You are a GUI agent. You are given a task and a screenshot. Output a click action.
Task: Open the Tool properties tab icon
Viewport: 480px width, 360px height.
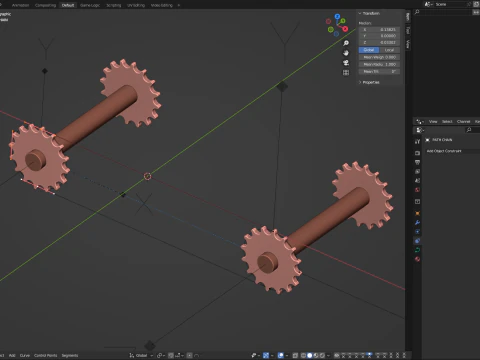(x=417, y=141)
